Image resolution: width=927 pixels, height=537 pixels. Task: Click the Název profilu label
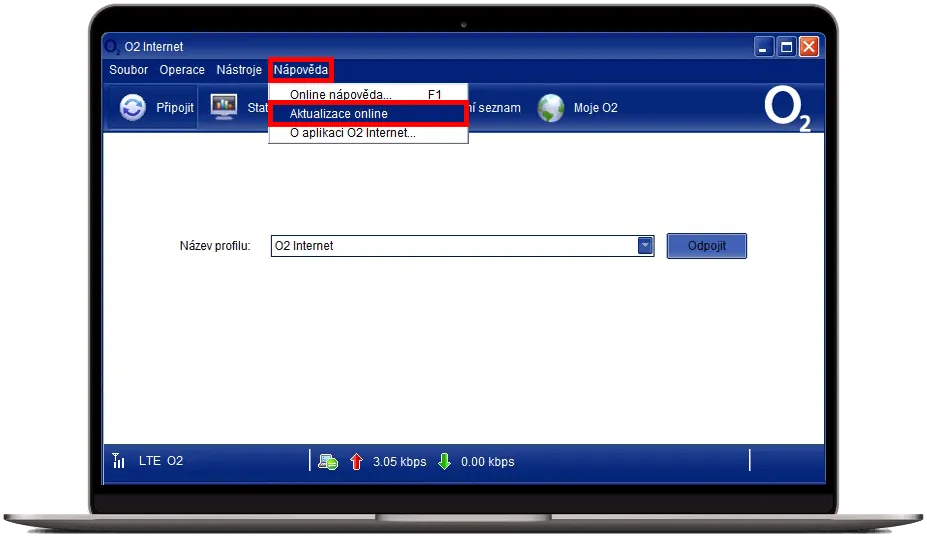point(215,245)
